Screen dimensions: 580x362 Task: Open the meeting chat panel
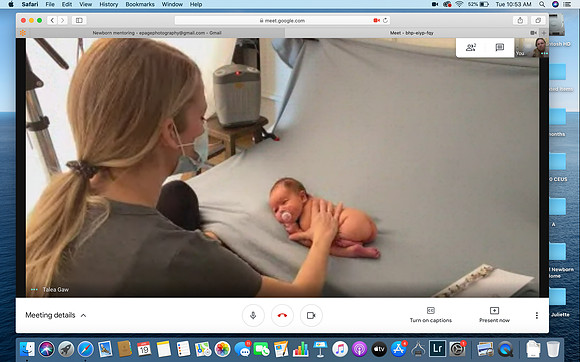pos(499,47)
